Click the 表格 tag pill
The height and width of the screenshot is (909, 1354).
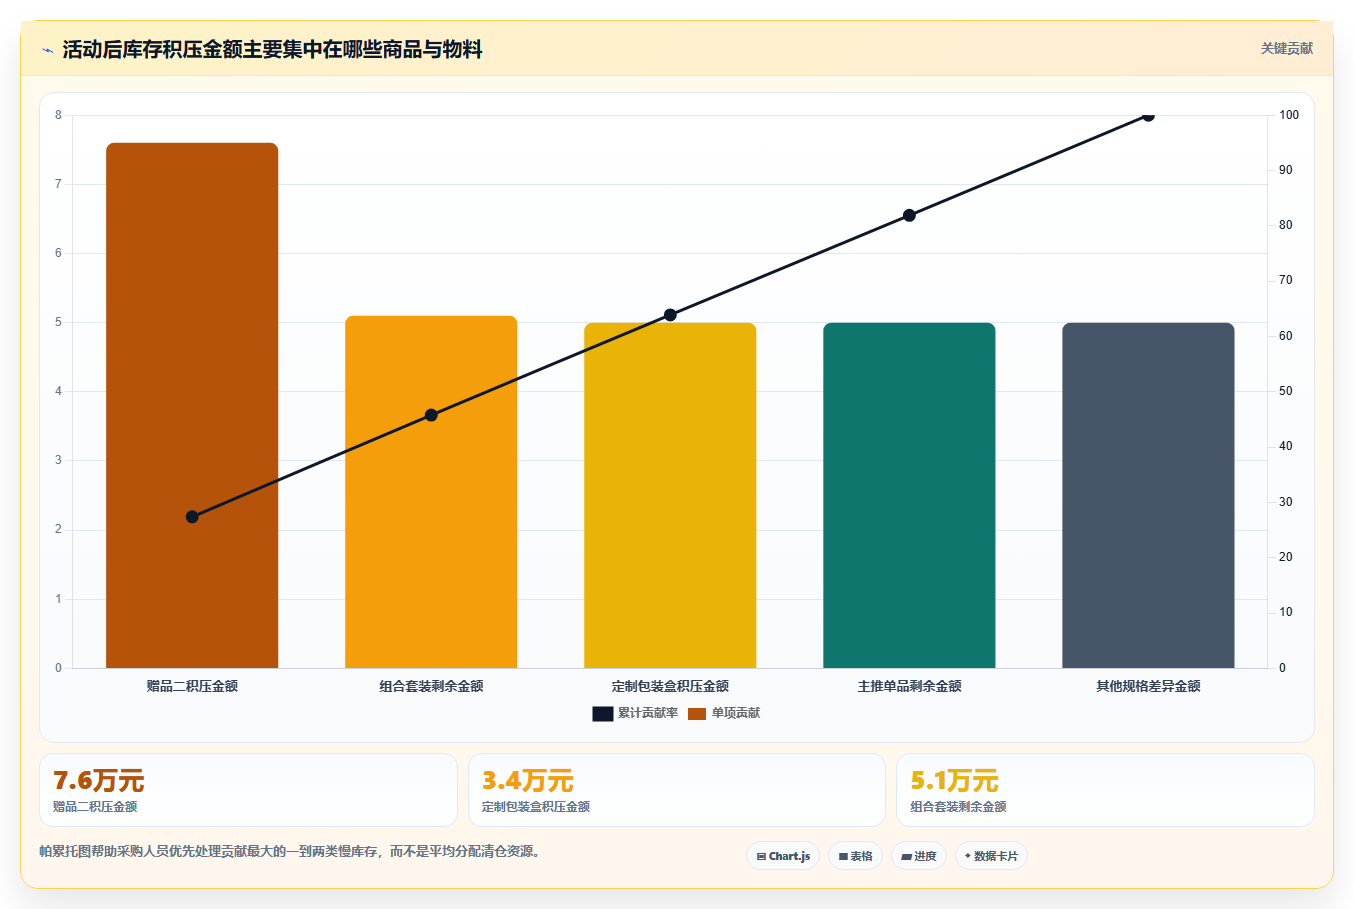855,856
